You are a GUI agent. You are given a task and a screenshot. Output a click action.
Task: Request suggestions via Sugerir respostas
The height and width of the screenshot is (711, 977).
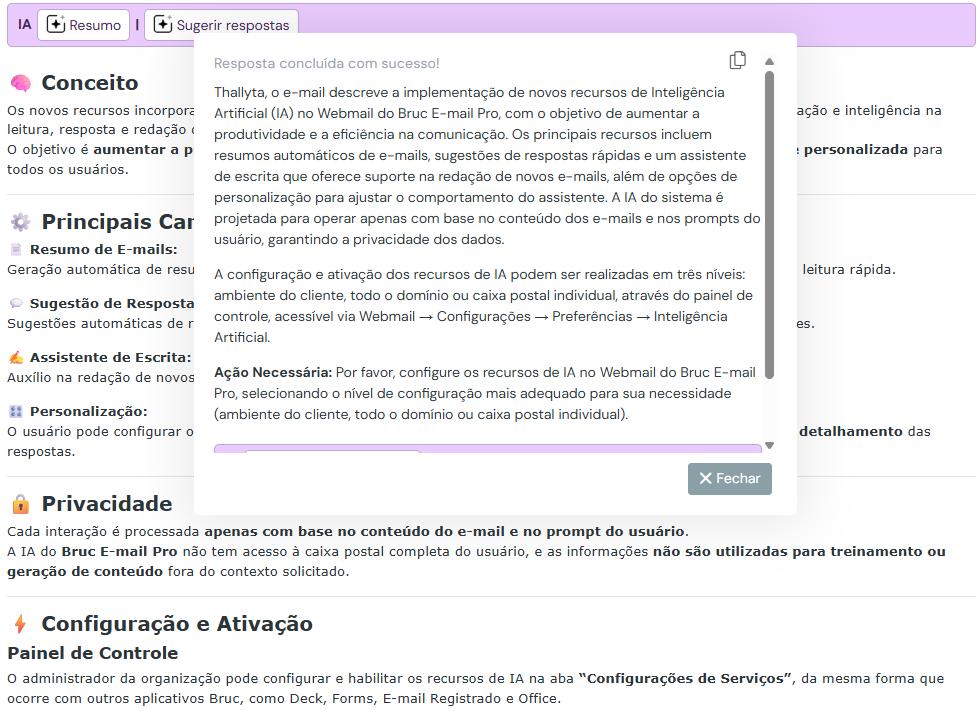coord(220,25)
